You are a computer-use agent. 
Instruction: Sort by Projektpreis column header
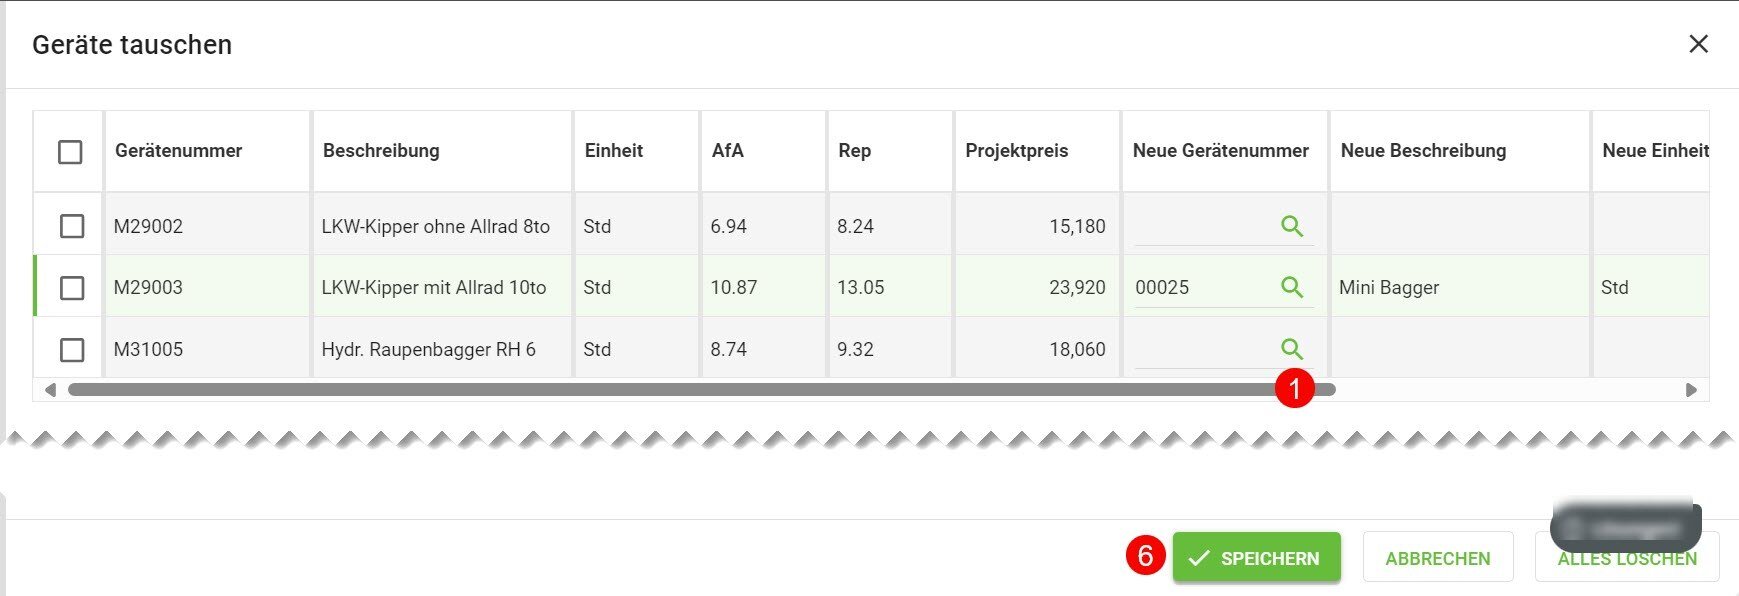[1016, 151]
